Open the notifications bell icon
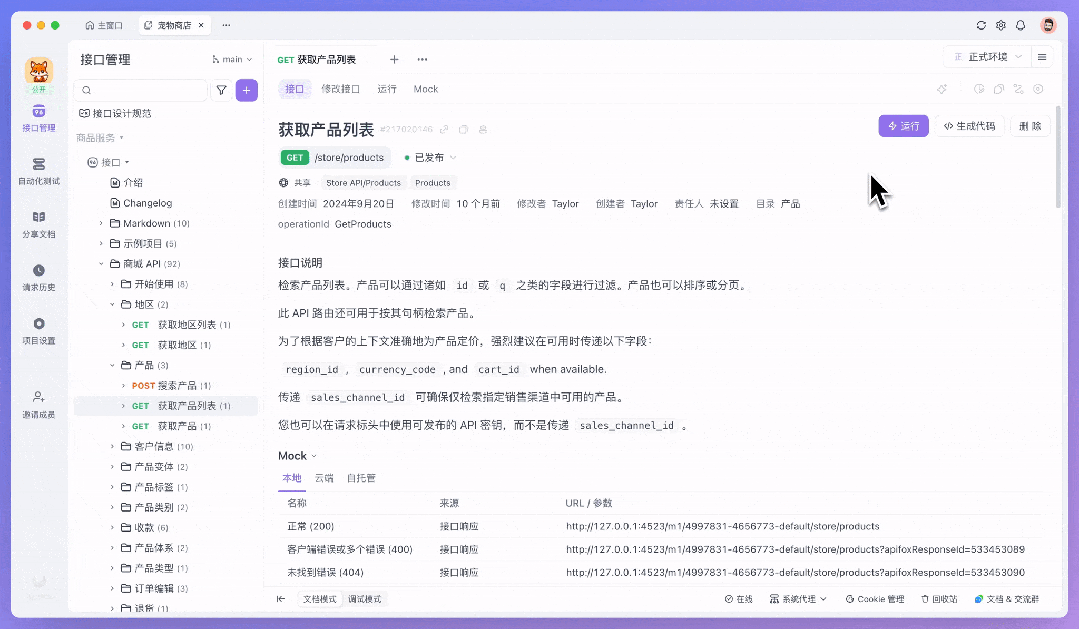The image size is (1079, 629). pos(1020,25)
